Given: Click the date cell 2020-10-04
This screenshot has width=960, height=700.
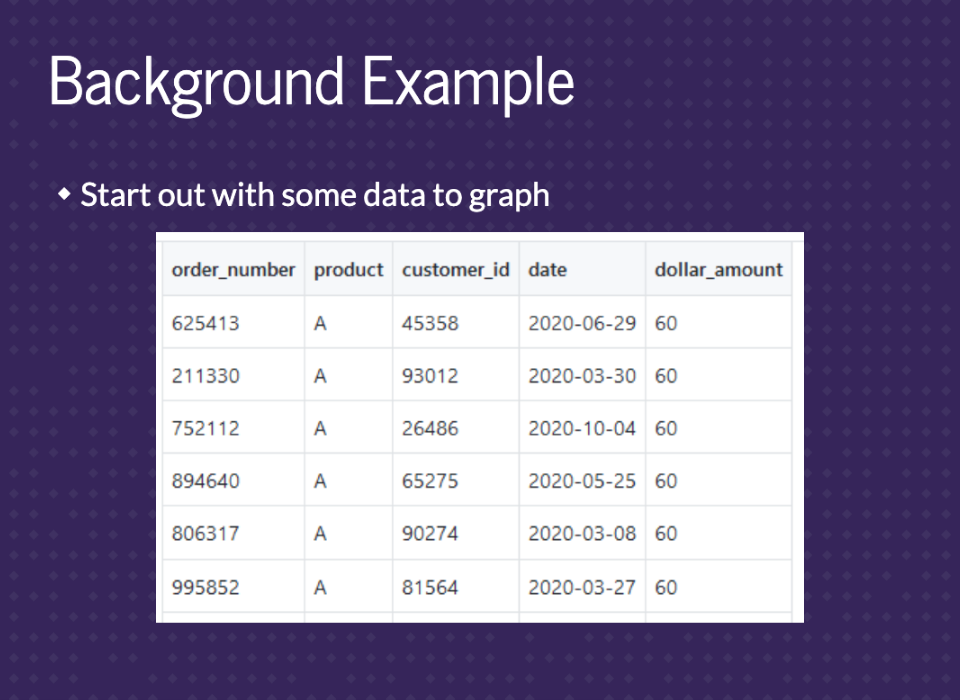Looking at the screenshot, I should [581, 428].
